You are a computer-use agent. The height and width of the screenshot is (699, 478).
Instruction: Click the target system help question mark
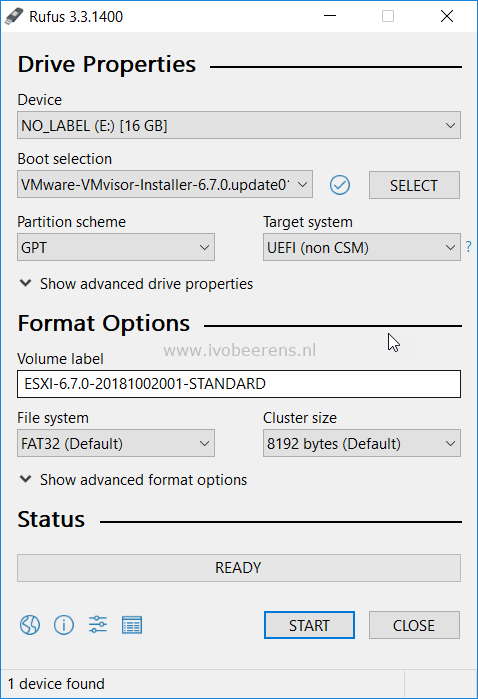tap(468, 247)
